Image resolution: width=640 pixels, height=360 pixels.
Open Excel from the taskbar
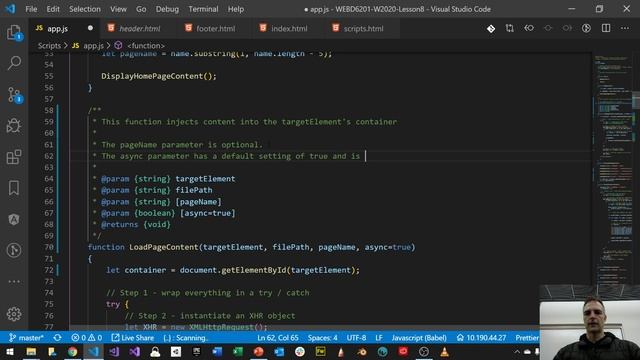point(238,351)
